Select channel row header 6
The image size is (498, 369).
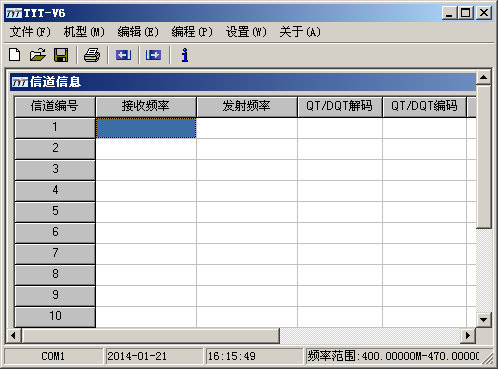[x=55, y=233]
